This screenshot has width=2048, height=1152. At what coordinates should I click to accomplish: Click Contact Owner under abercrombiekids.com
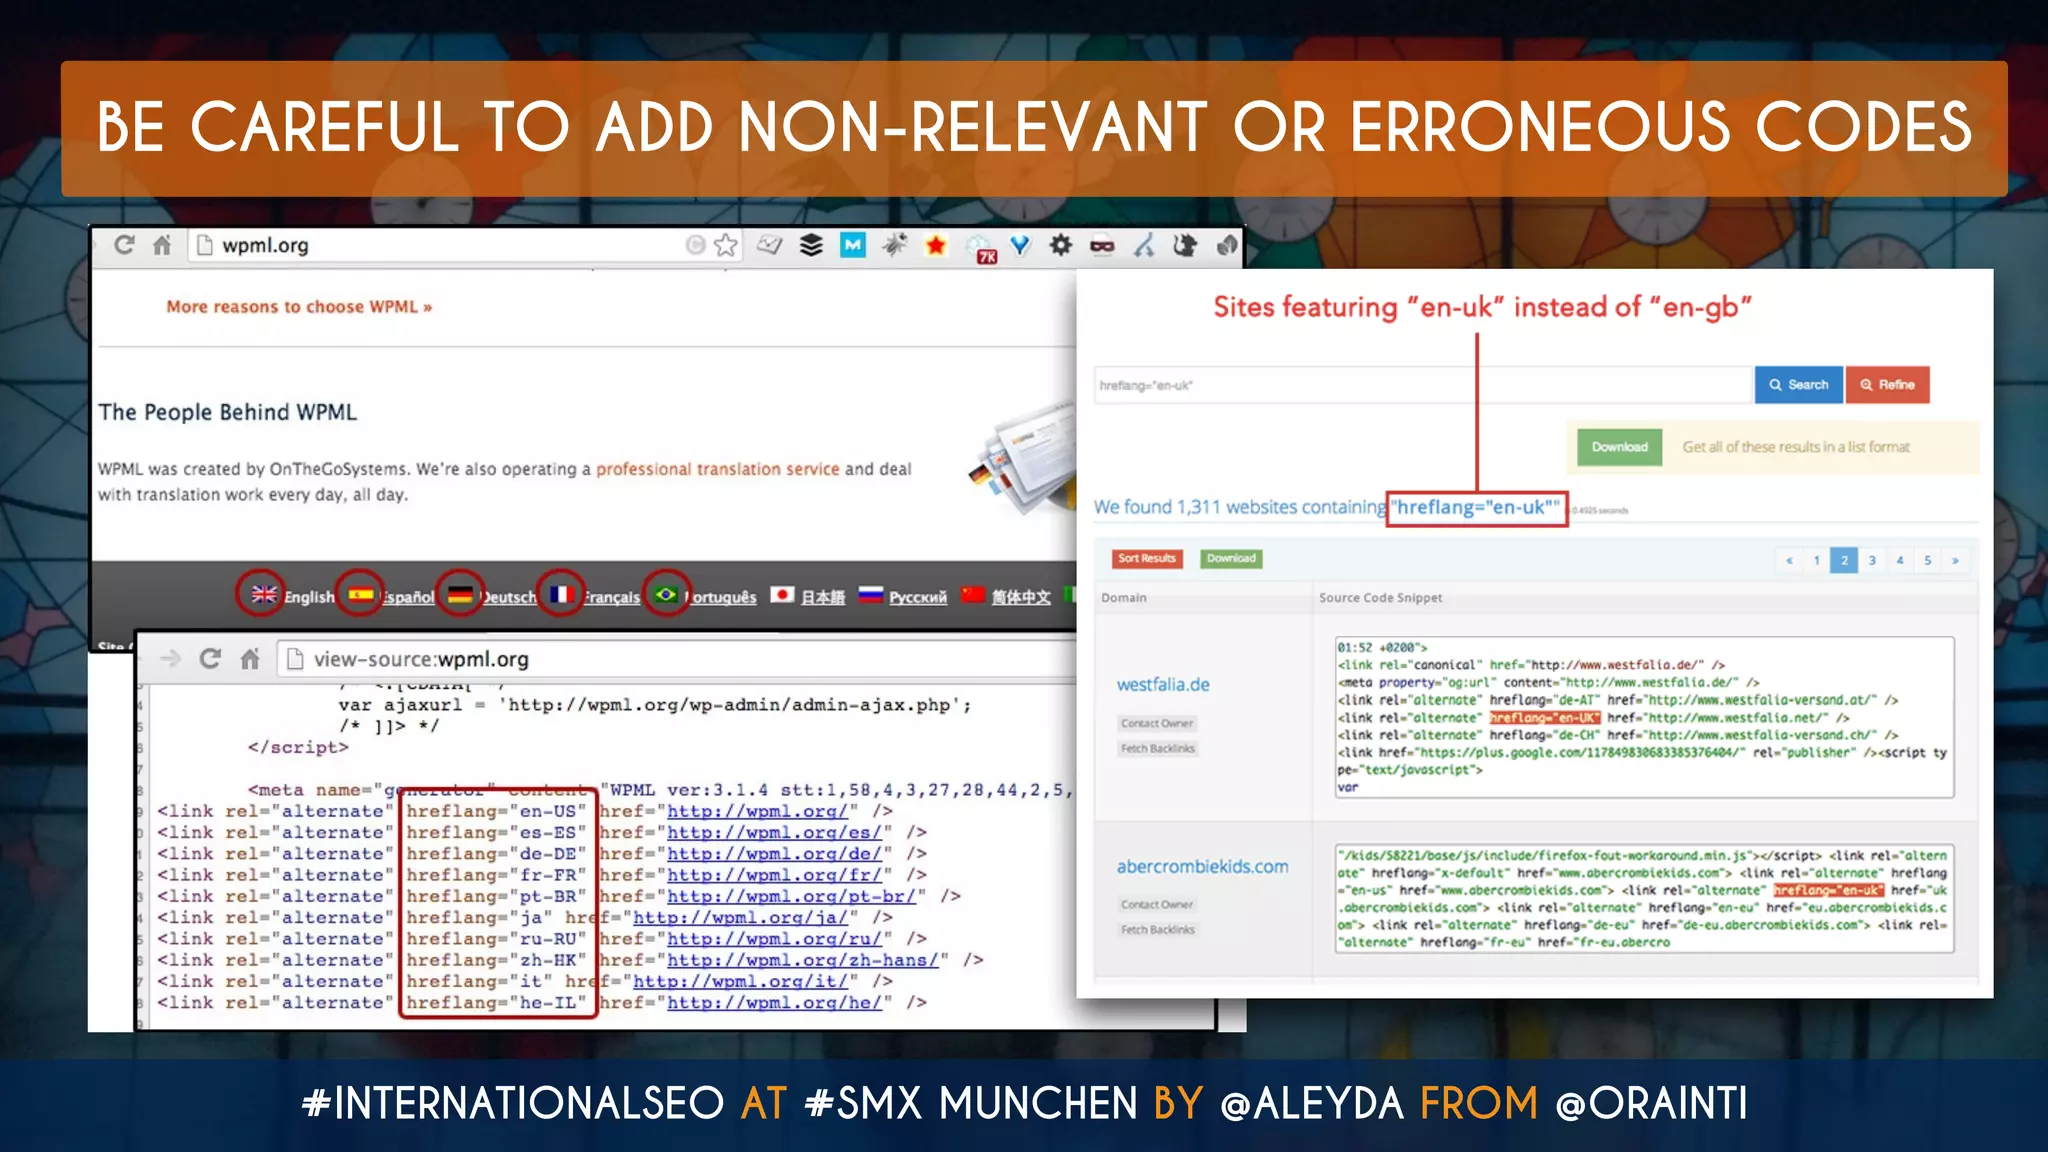[1157, 904]
